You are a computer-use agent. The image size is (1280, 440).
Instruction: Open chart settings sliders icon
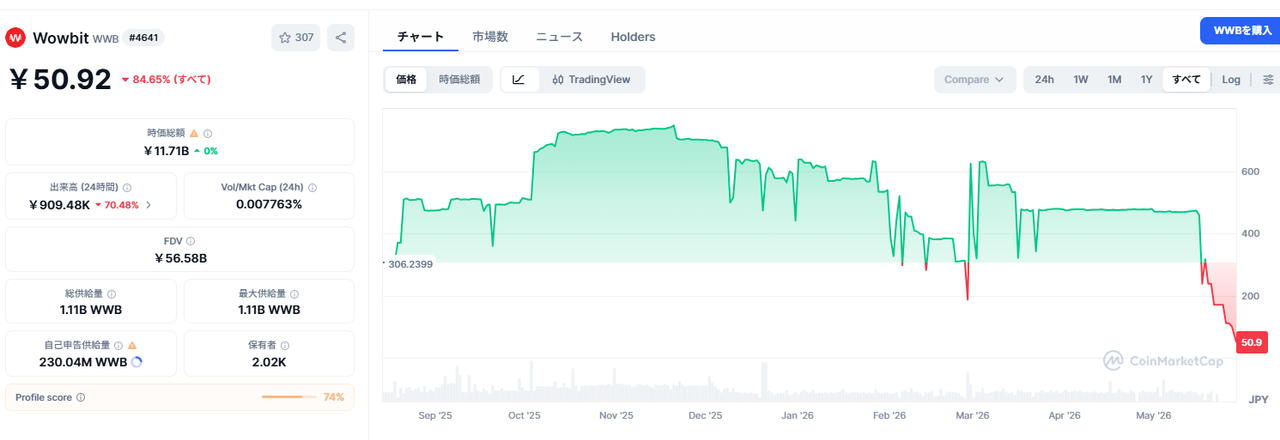[1268, 80]
